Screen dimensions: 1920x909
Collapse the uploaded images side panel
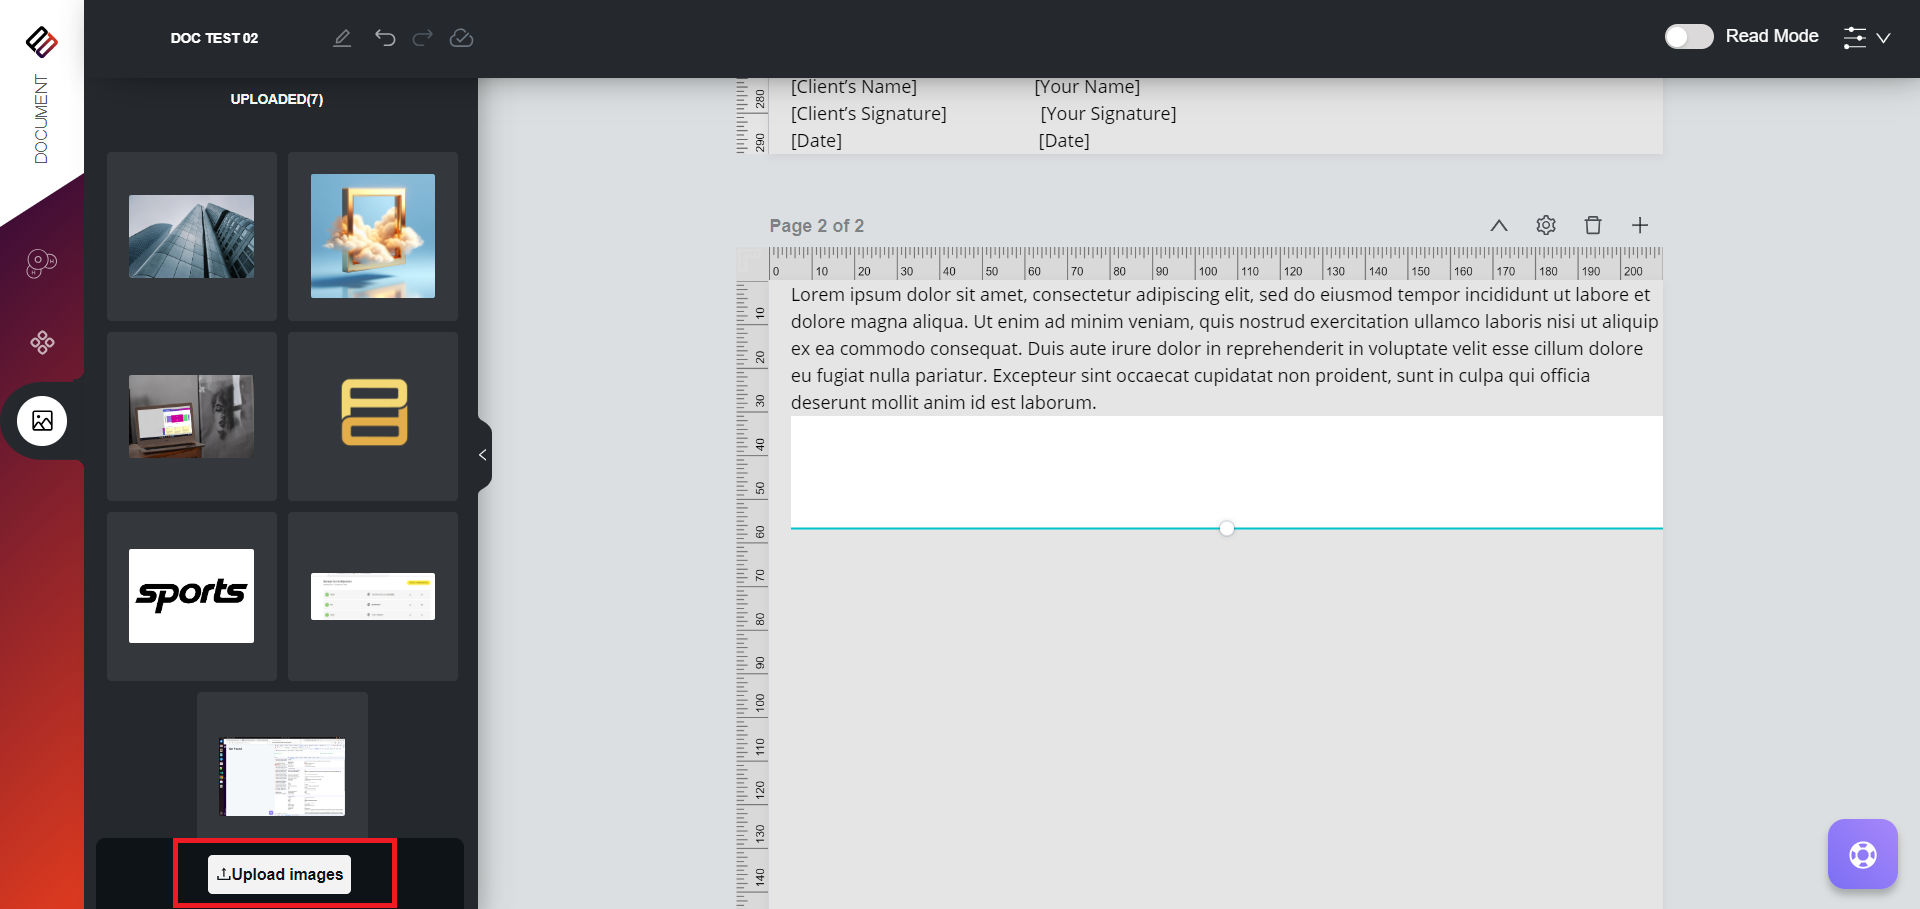tap(483, 455)
